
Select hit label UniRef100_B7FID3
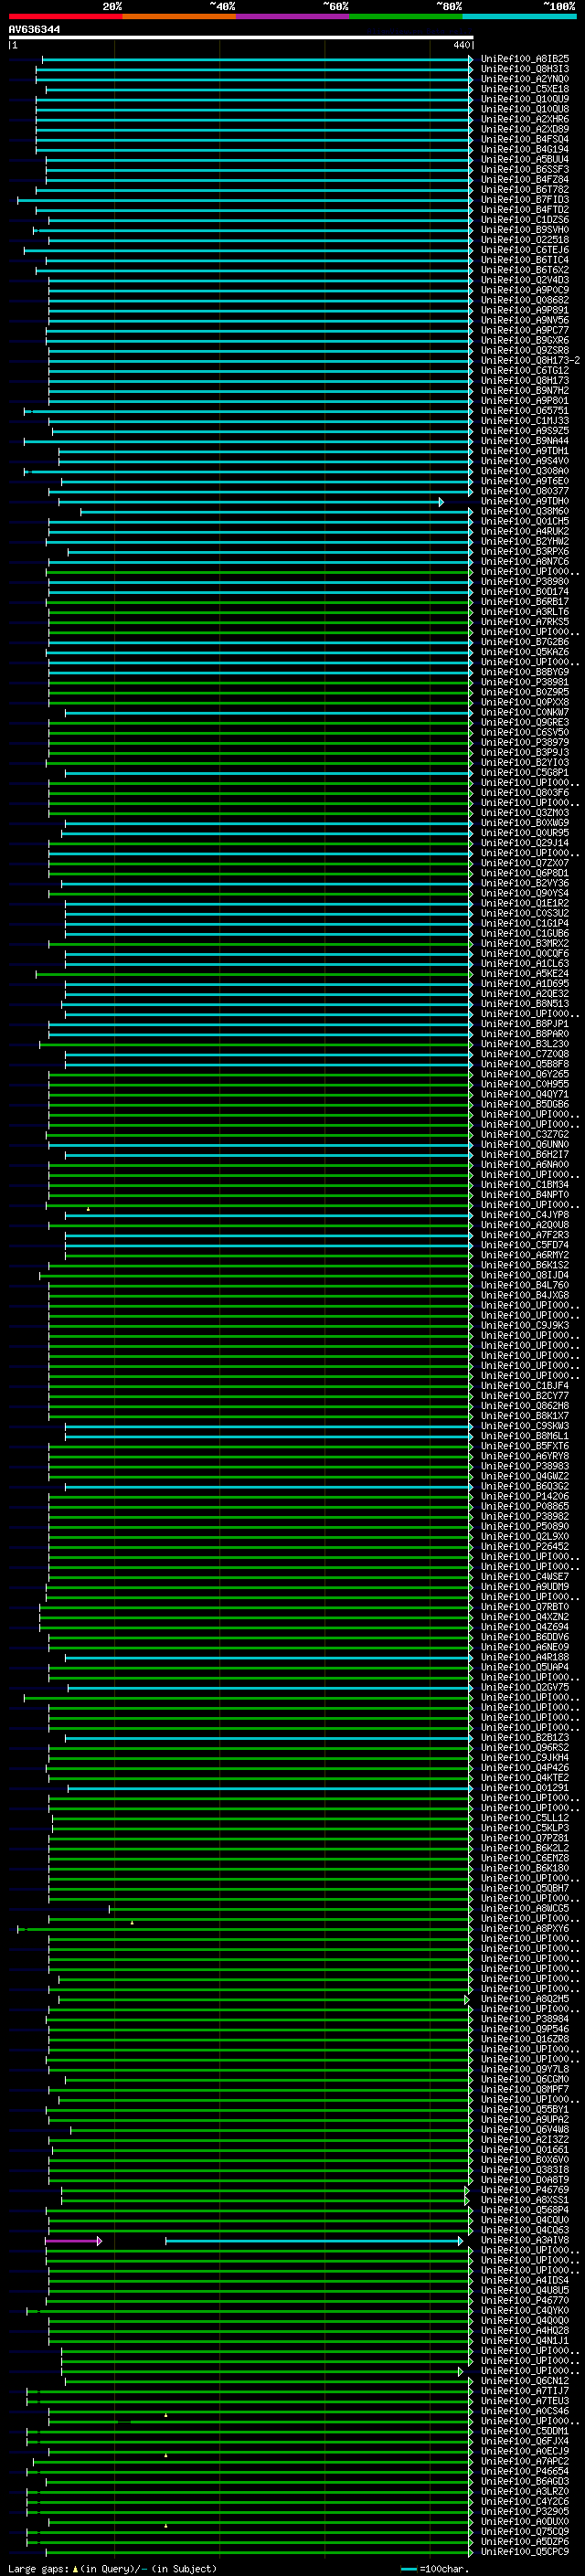(524, 200)
